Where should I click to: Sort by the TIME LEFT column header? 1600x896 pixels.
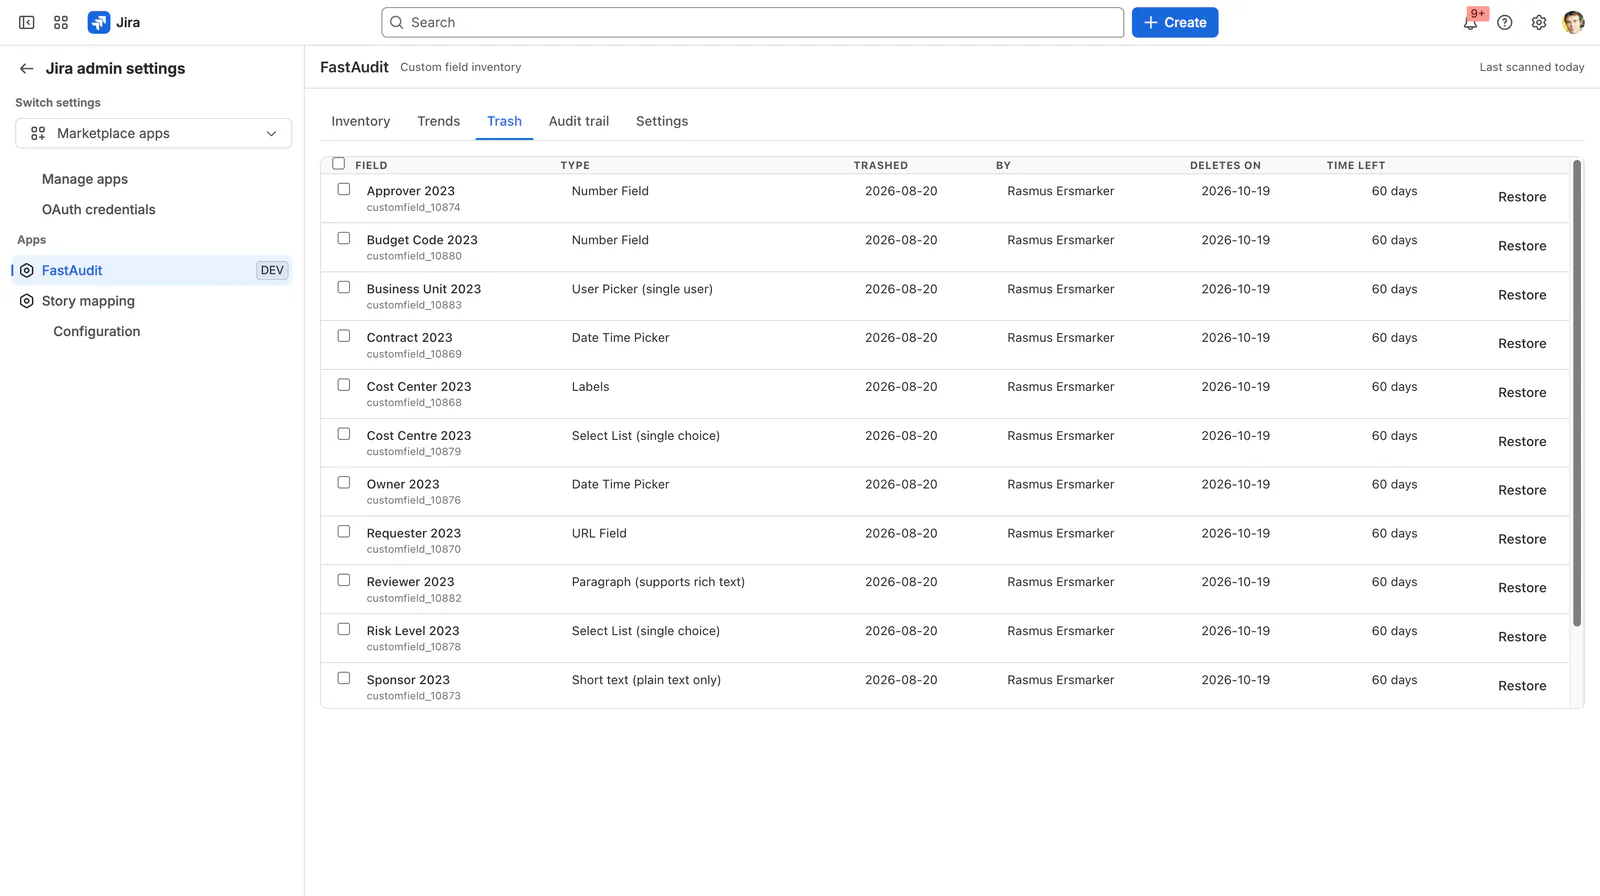click(1356, 165)
